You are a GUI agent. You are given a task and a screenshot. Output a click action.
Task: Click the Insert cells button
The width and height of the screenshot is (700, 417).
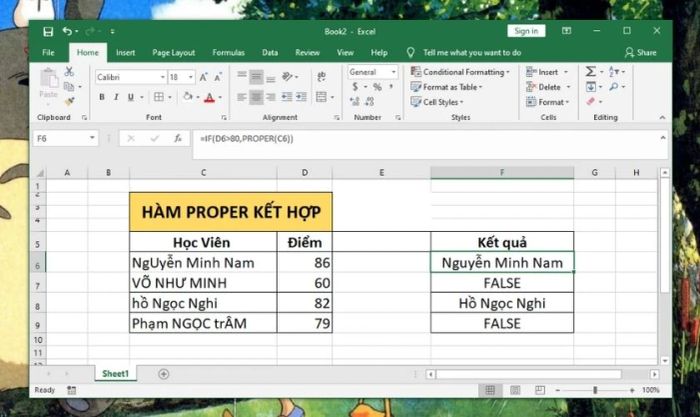pos(547,72)
